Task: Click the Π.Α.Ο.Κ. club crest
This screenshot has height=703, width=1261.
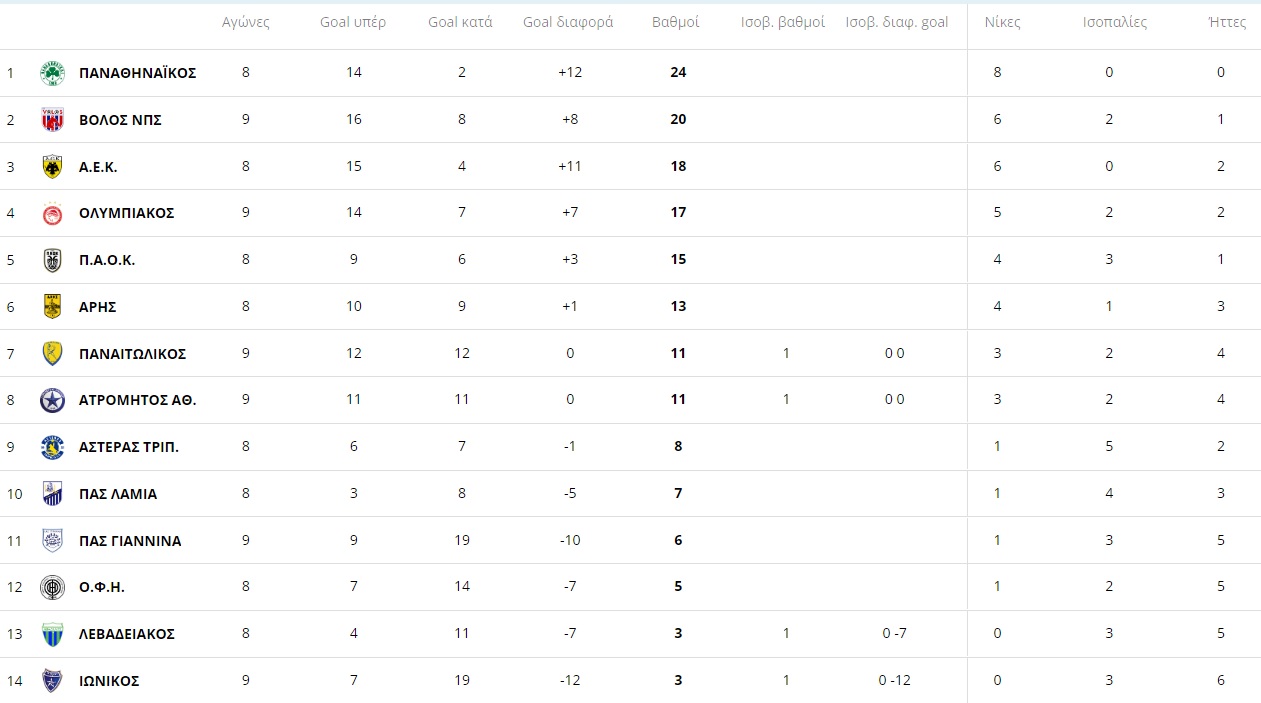Action: pyautogui.click(x=52, y=260)
